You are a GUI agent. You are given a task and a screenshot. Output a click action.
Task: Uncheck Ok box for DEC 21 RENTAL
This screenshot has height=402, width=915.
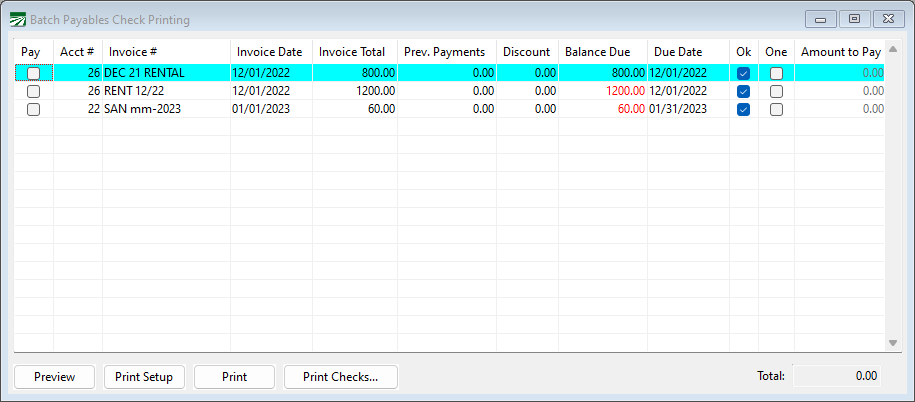tap(743, 73)
